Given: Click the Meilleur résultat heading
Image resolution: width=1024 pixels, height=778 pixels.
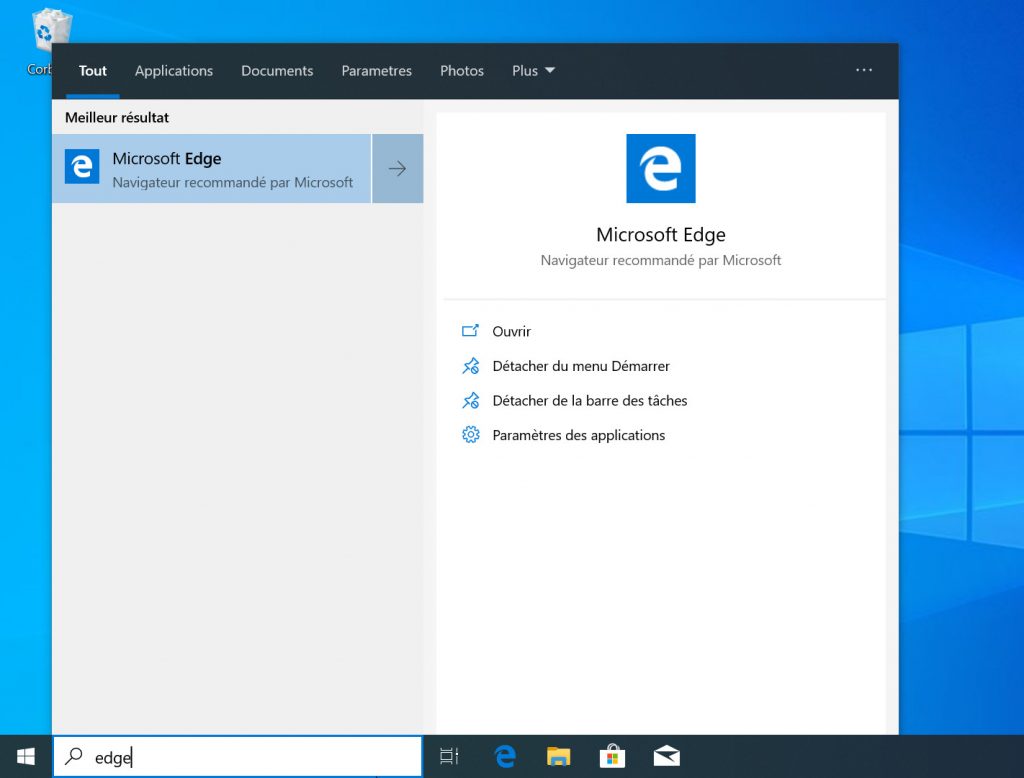Looking at the screenshot, I should (117, 118).
